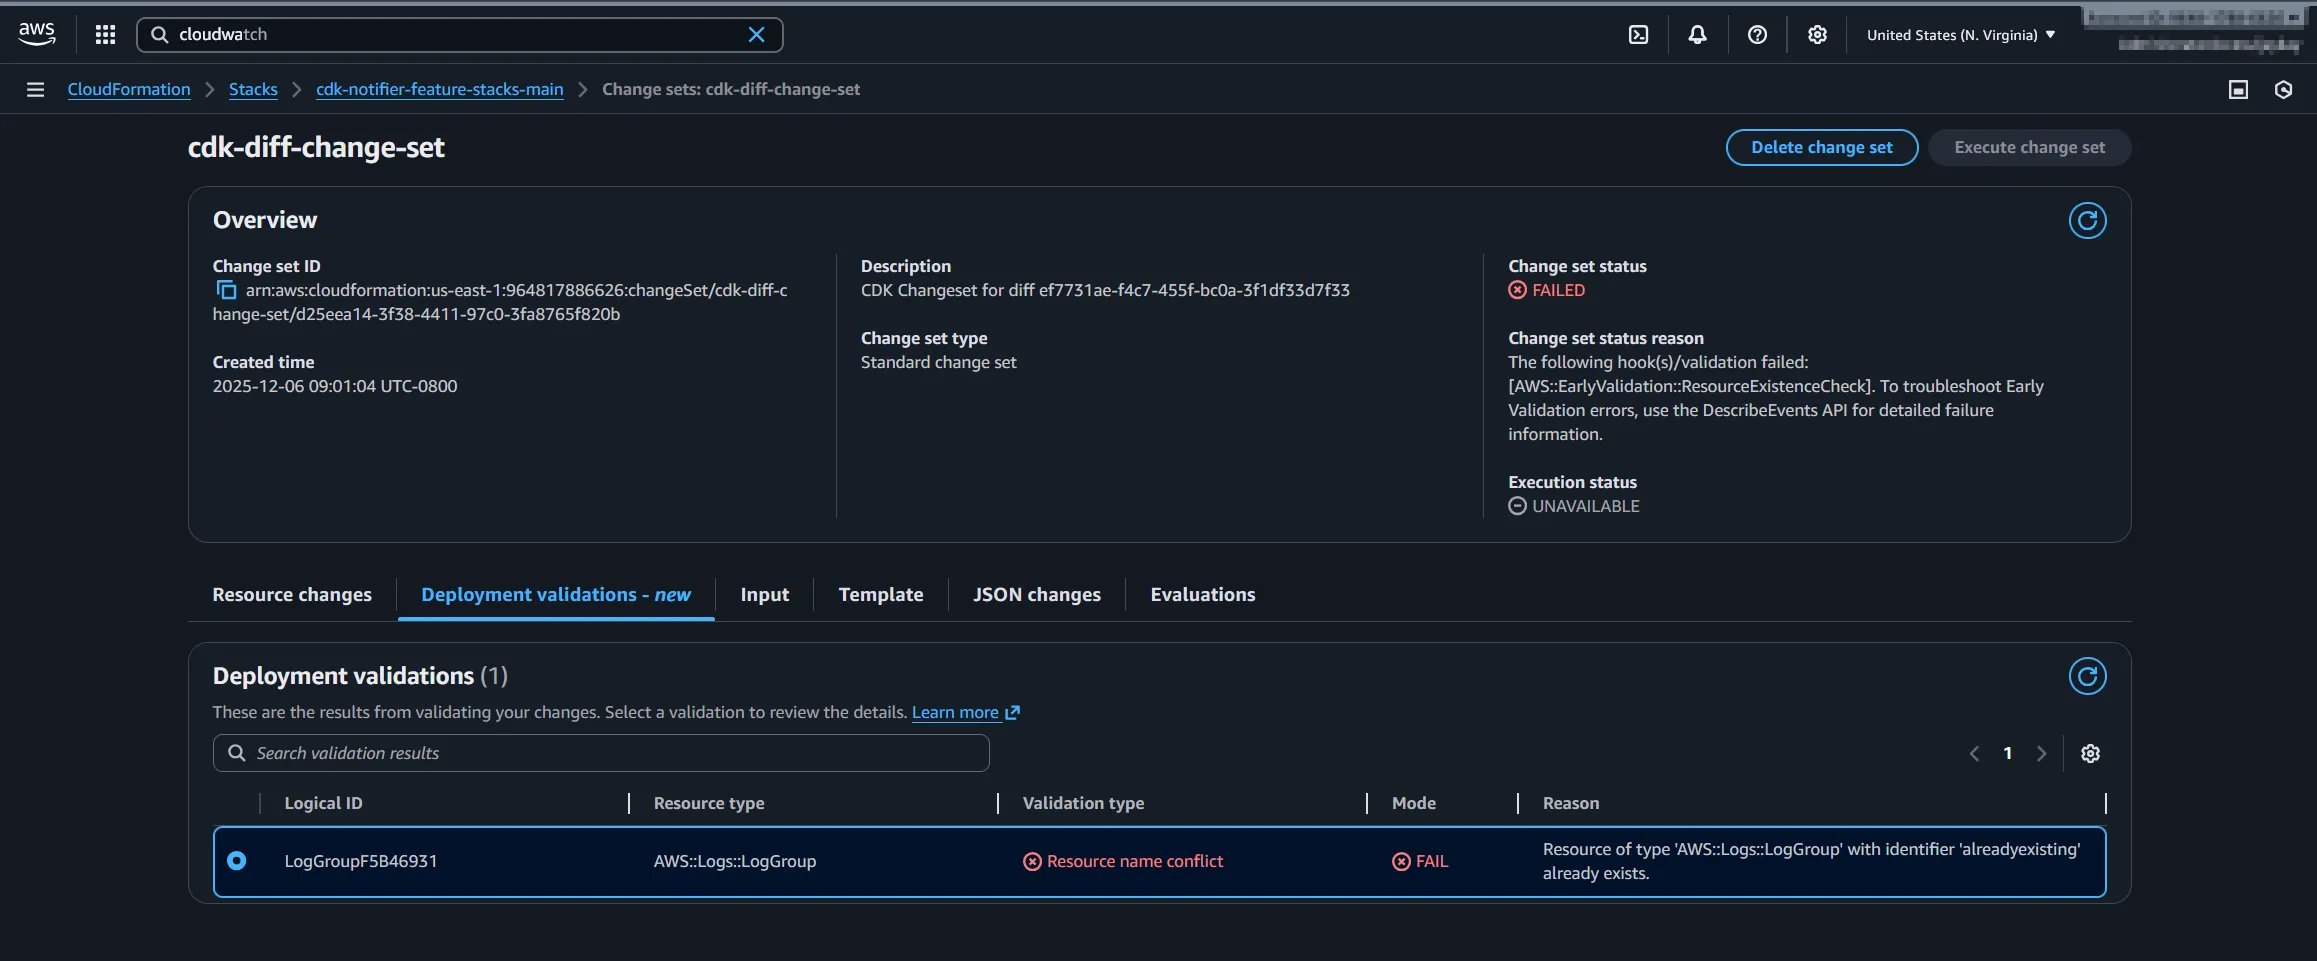Open the AWS services grid menu
Image resolution: width=2317 pixels, height=961 pixels.
(104, 34)
